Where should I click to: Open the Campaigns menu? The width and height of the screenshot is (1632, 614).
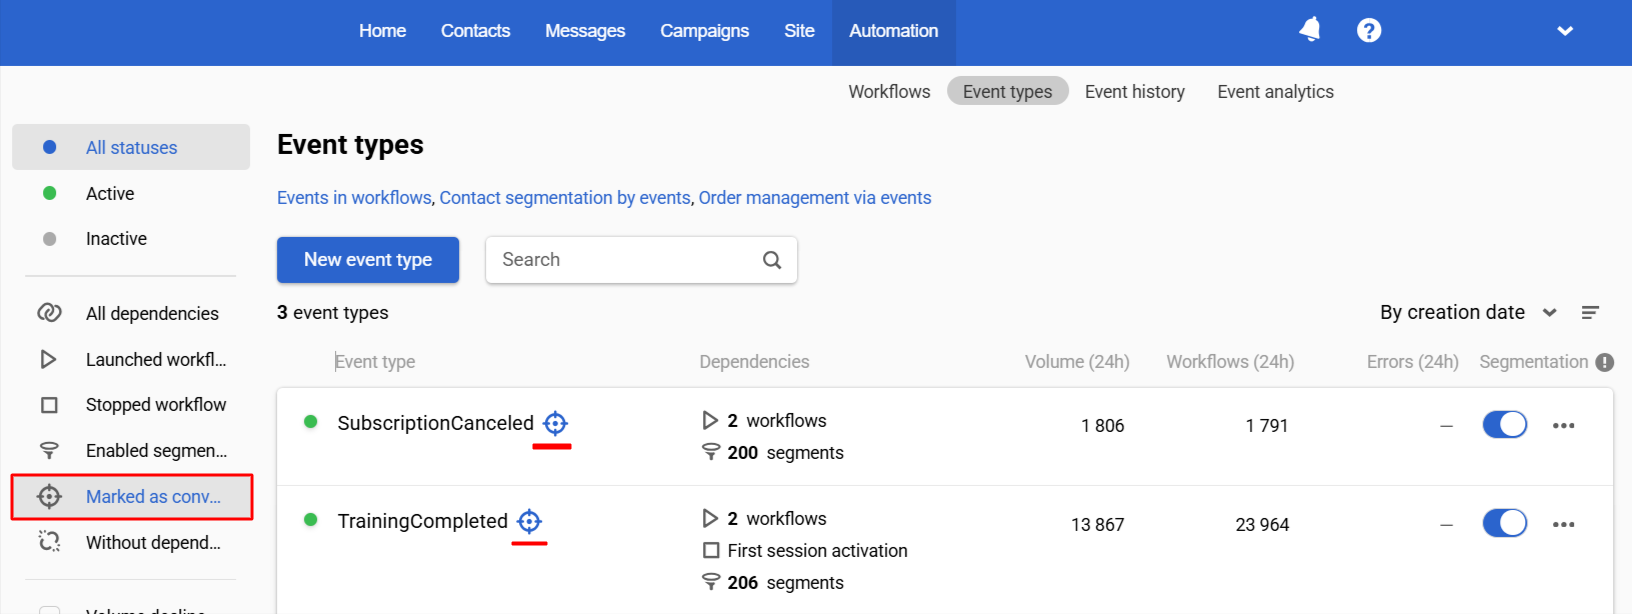(704, 31)
